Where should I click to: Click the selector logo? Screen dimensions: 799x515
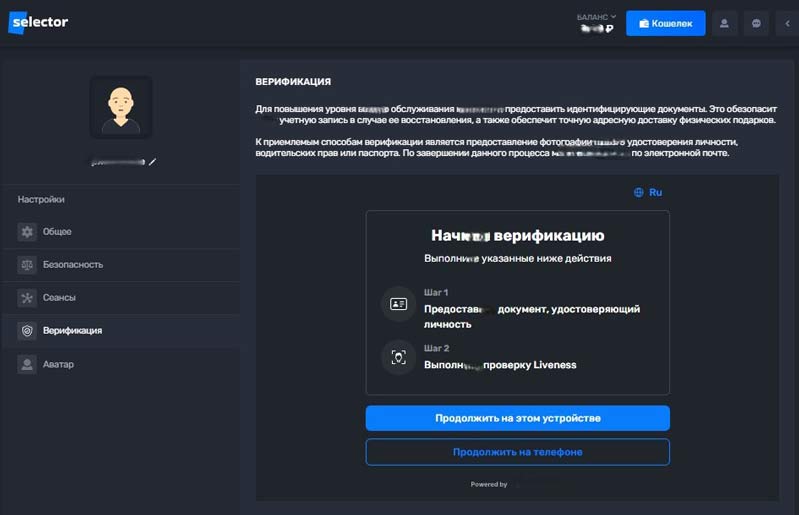coord(38,22)
